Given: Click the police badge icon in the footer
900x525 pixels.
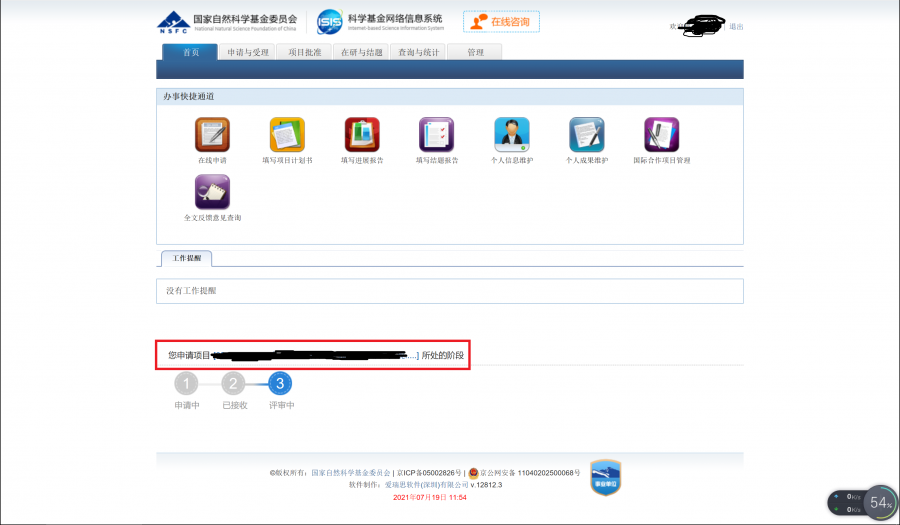Looking at the screenshot, I should 474,473.
